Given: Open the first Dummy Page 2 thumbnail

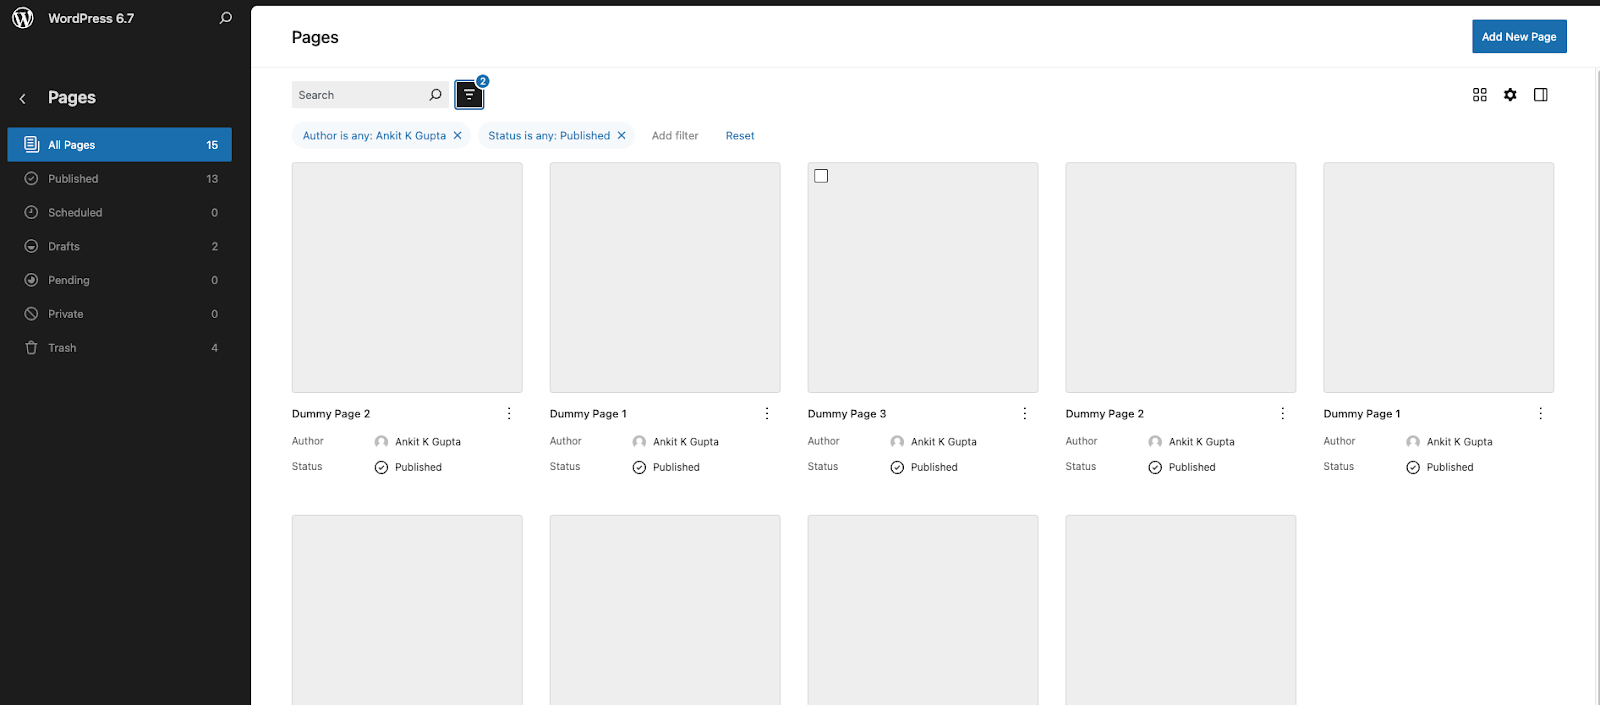Looking at the screenshot, I should (407, 277).
